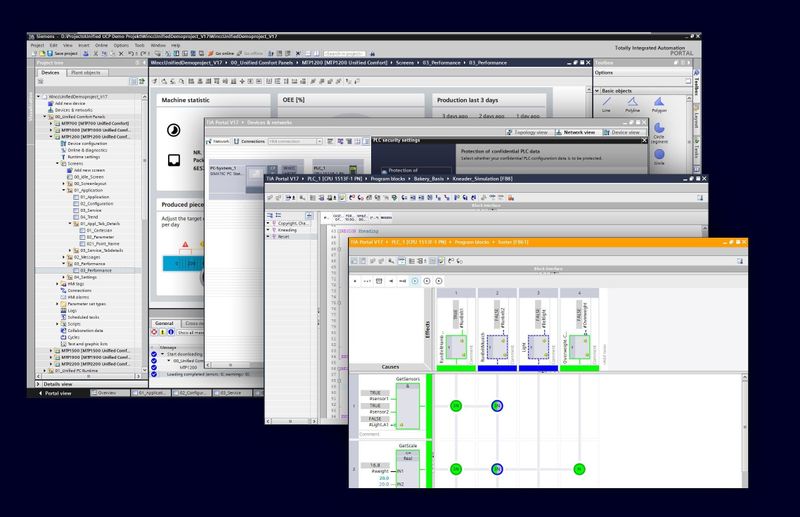Screen dimensions: 800x517
Task: Open the Options menu
Action: coord(121,45)
